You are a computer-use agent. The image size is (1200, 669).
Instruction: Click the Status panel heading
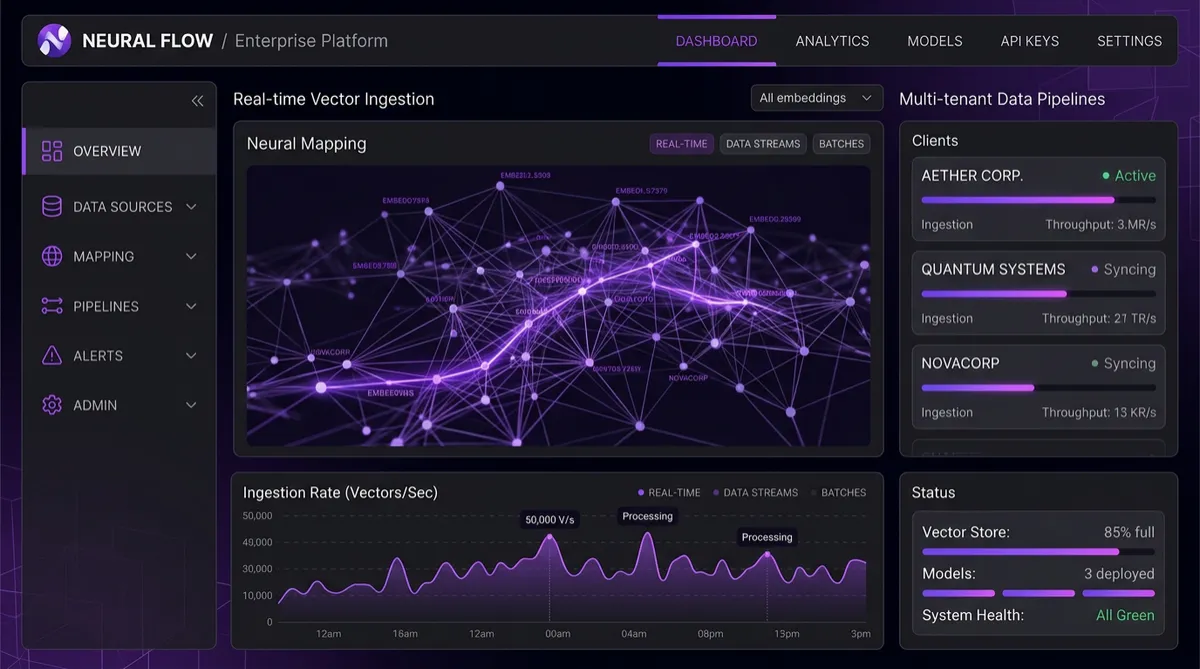tap(933, 493)
